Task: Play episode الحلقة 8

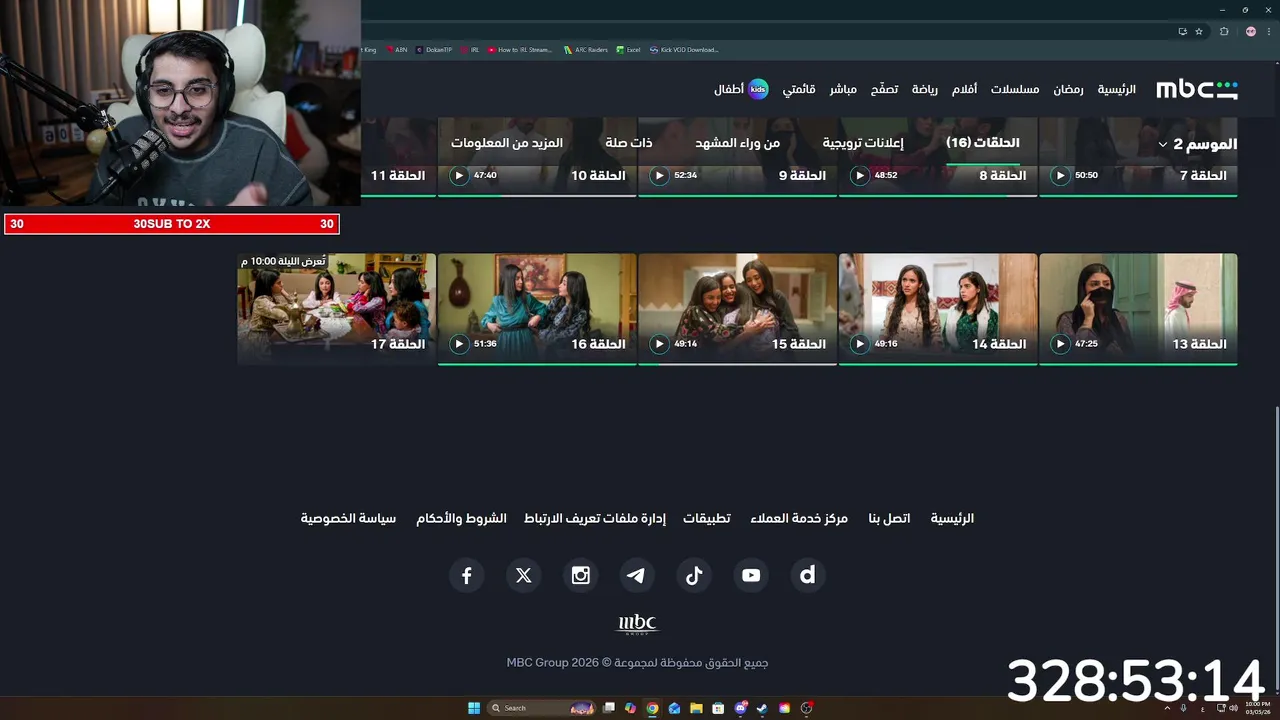Action: pos(859,176)
